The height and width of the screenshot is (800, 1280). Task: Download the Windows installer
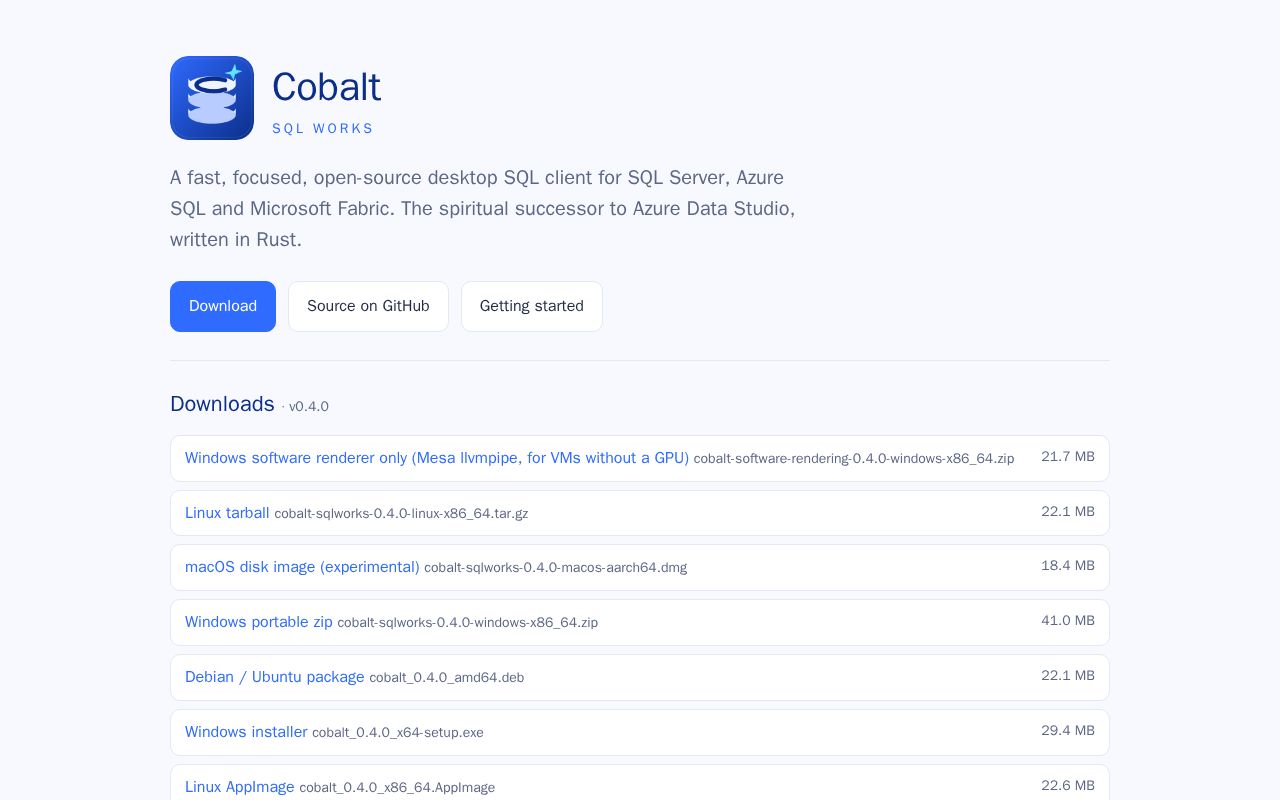click(246, 732)
